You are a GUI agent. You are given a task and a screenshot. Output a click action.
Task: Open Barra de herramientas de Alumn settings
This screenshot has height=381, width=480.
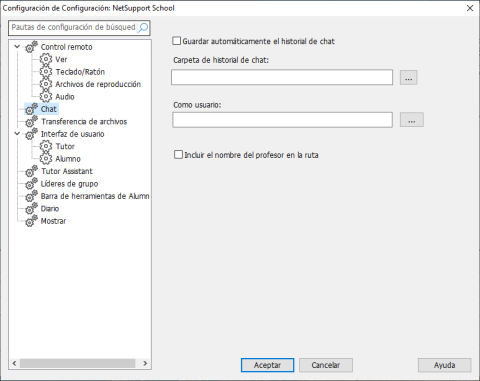(95, 196)
